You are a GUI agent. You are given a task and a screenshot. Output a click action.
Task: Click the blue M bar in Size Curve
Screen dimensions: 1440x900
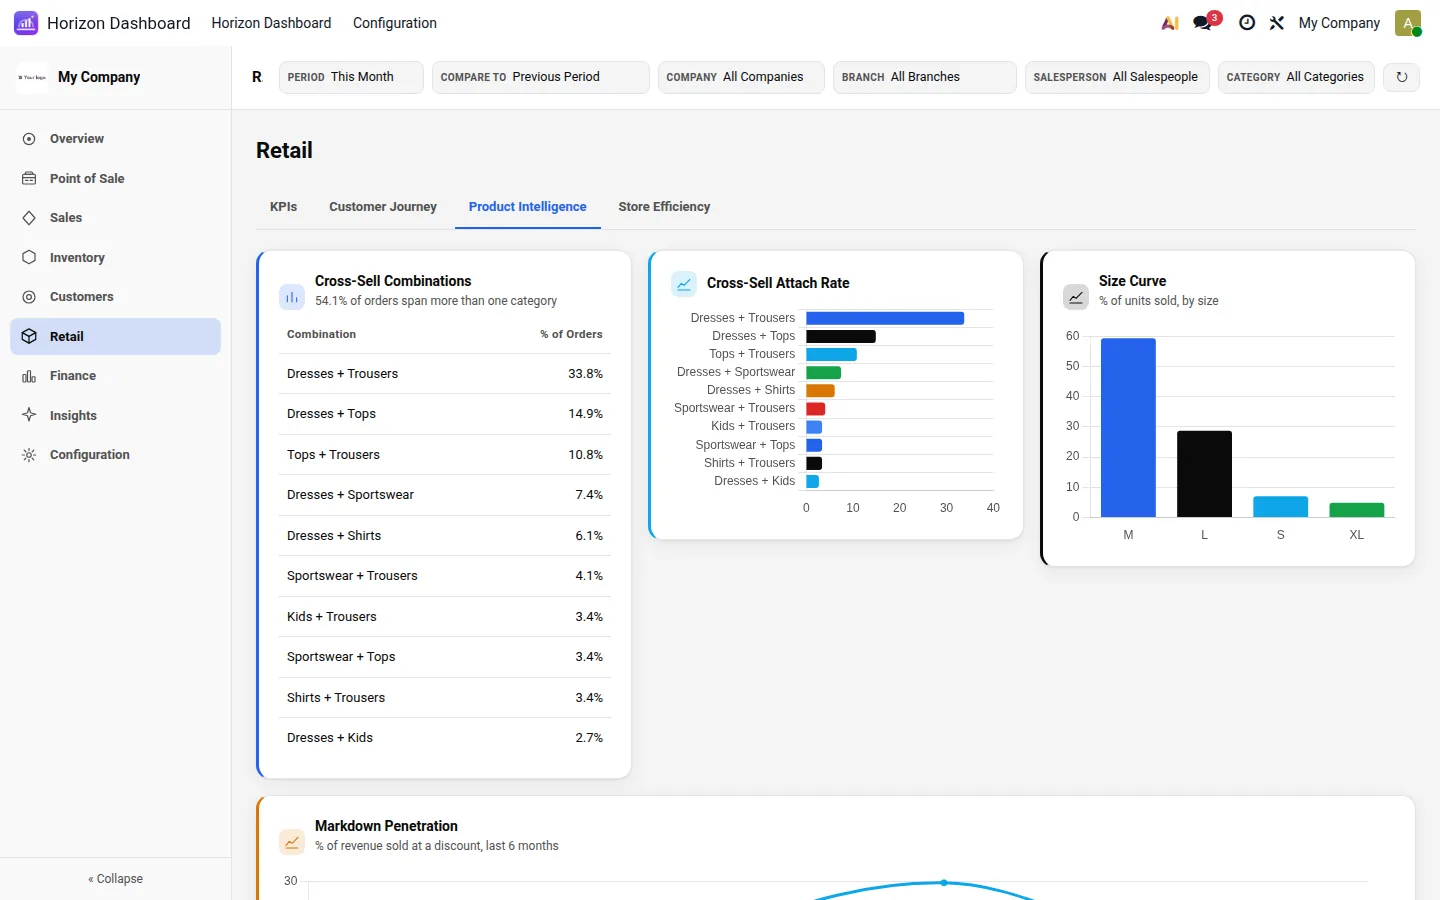1128,428
